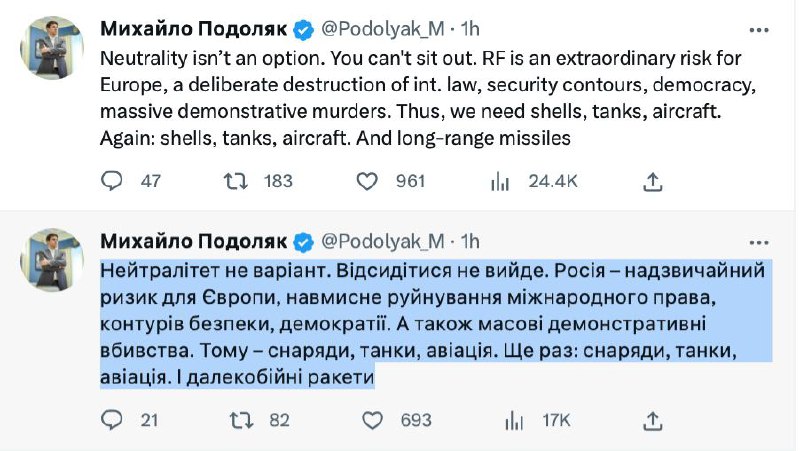The image size is (800, 451).
Task: Like the English neutrality tweet
Action: tap(367, 181)
